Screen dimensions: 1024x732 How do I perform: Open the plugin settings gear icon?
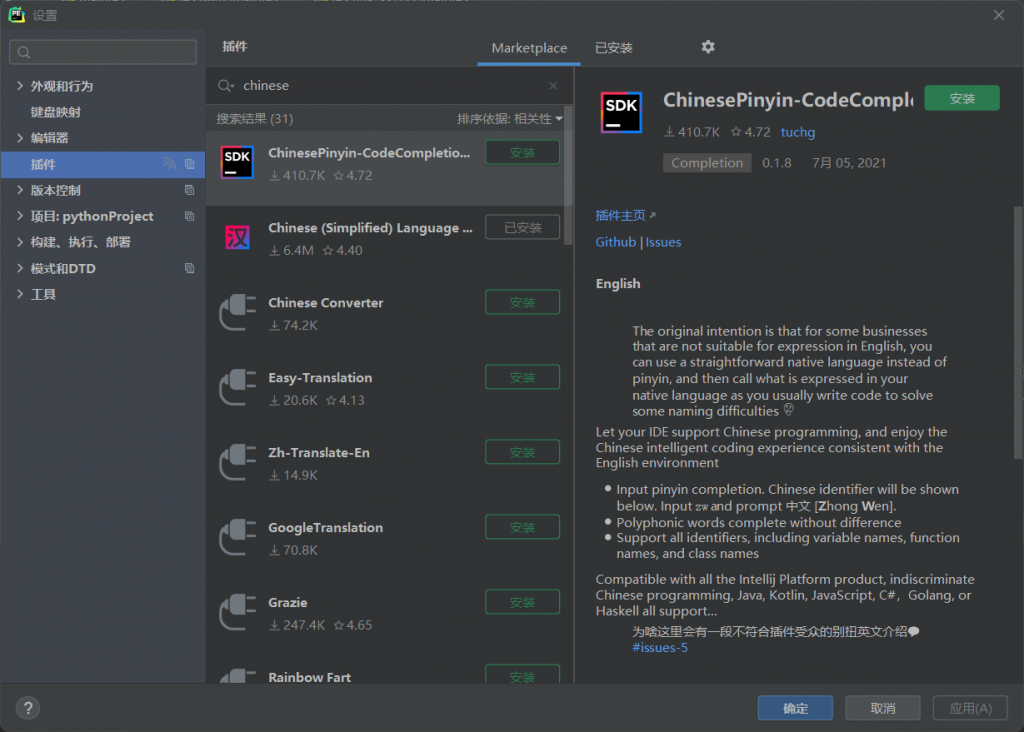point(708,47)
